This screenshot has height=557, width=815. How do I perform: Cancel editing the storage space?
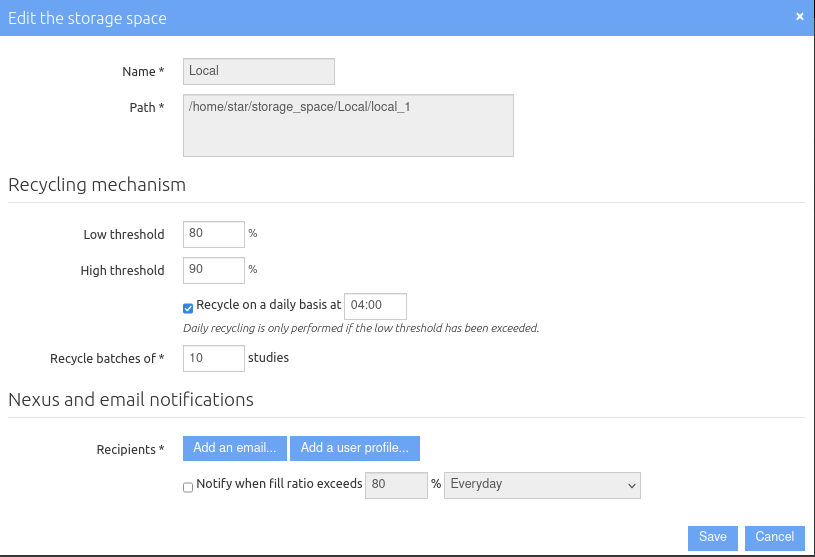774,538
